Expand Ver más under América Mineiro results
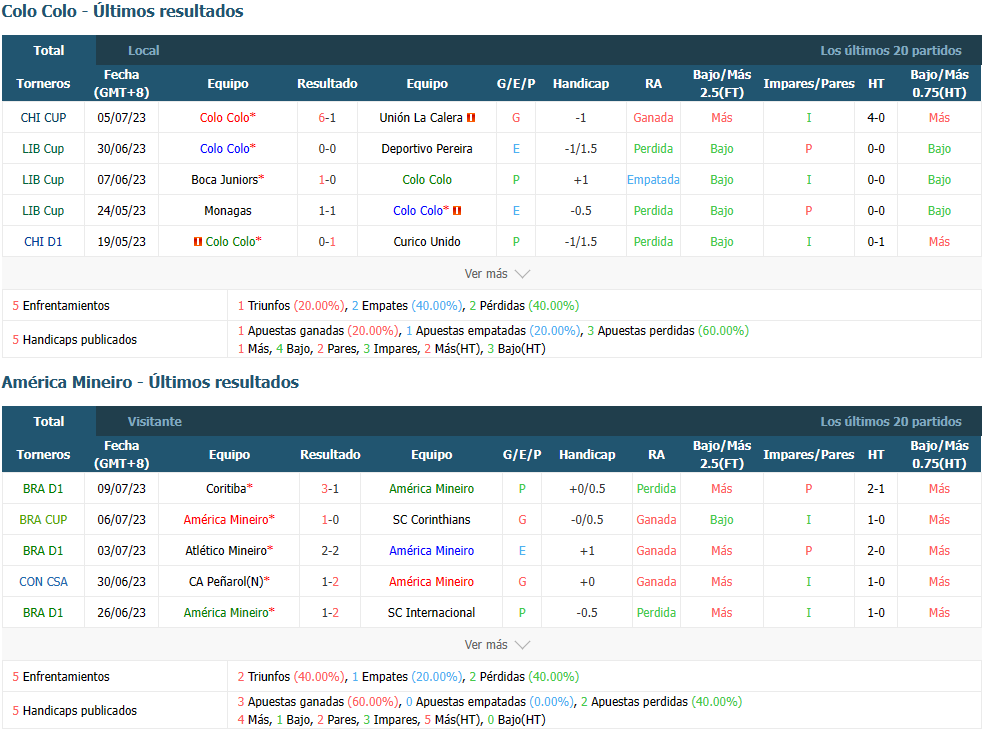This screenshot has height=737, width=988. pos(497,645)
